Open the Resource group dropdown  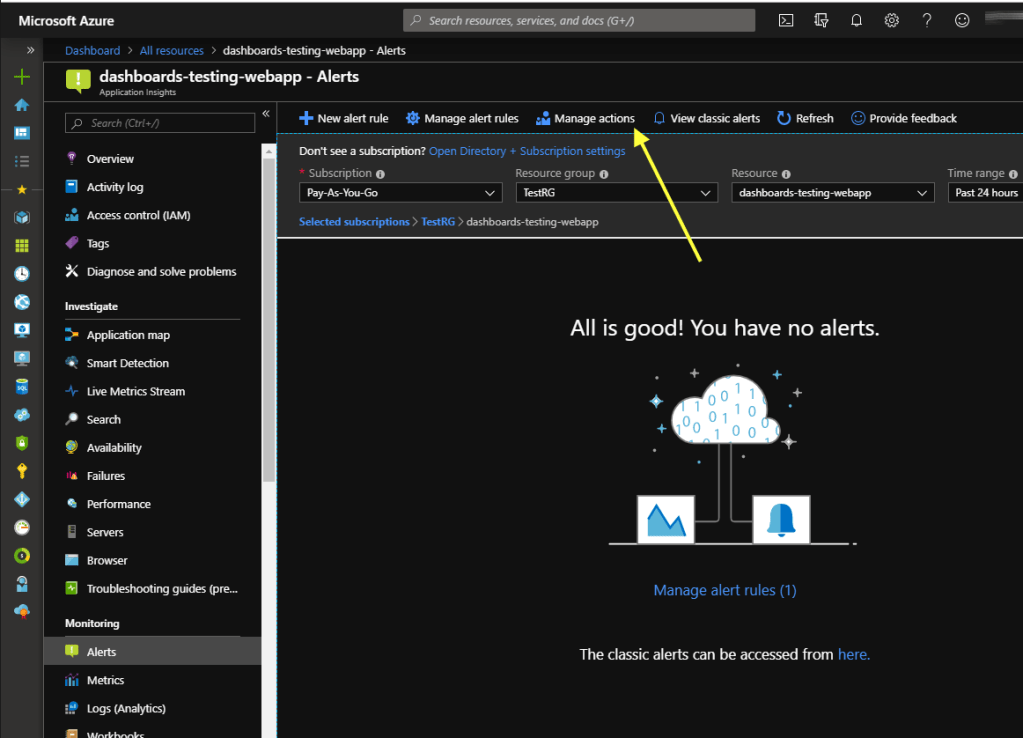coord(616,193)
